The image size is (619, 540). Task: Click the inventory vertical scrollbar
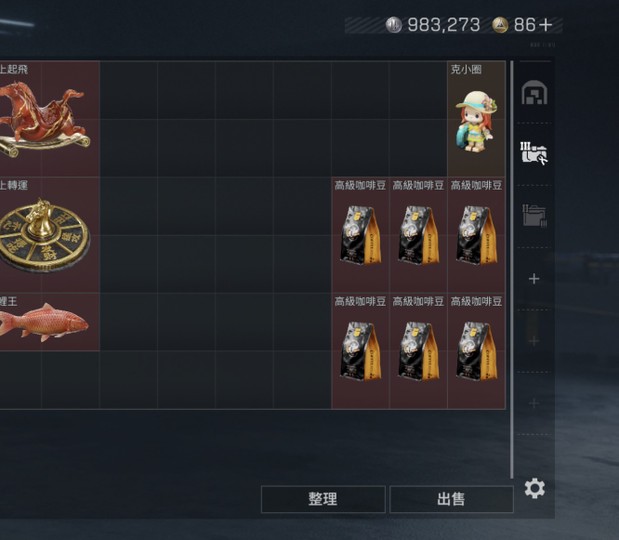[512, 270]
